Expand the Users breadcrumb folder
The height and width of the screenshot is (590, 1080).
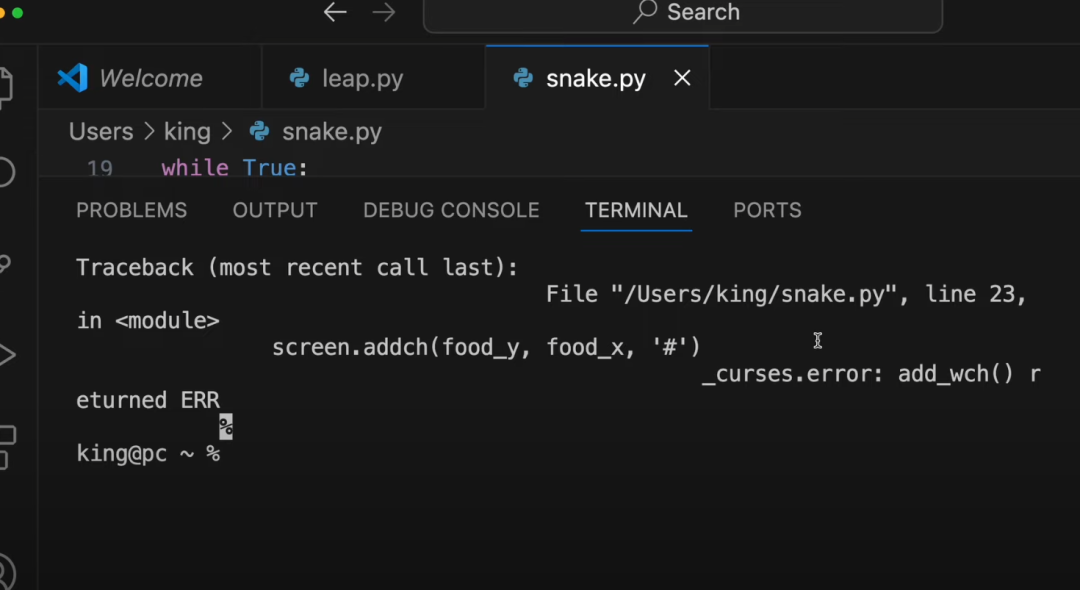pyautogui.click(x=101, y=132)
